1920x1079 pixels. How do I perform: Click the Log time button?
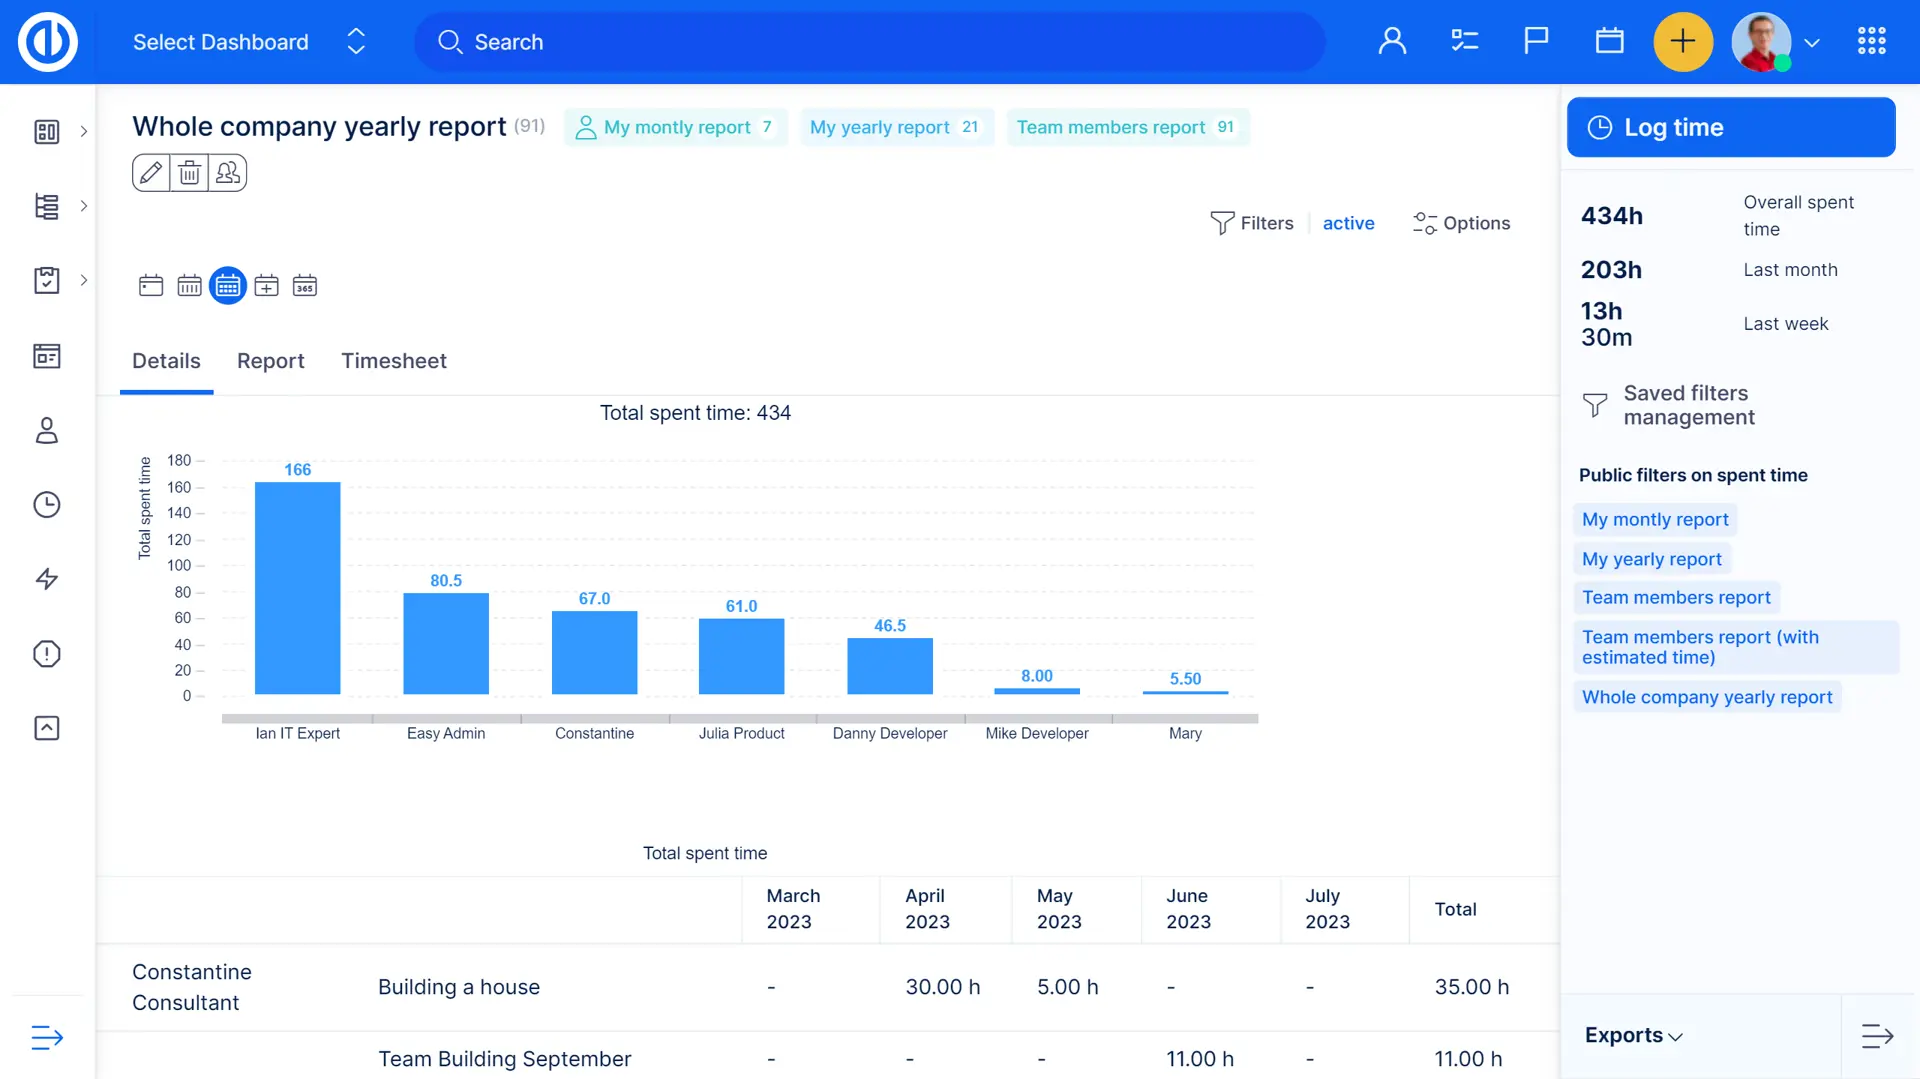pos(1730,127)
